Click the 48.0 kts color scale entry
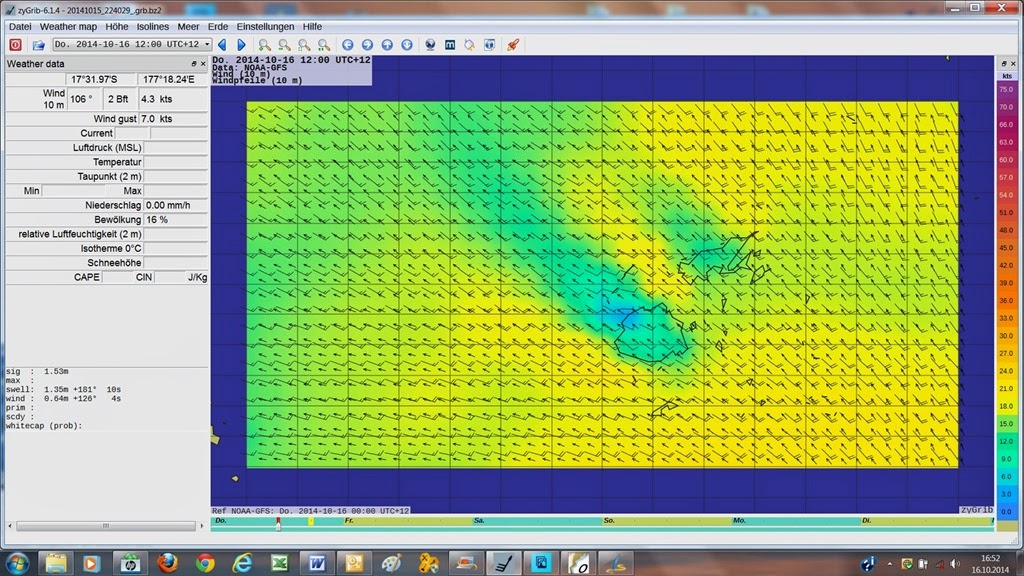Image resolution: width=1024 pixels, height=576 pixels. pyautogui.click(x=1006, y=231)
